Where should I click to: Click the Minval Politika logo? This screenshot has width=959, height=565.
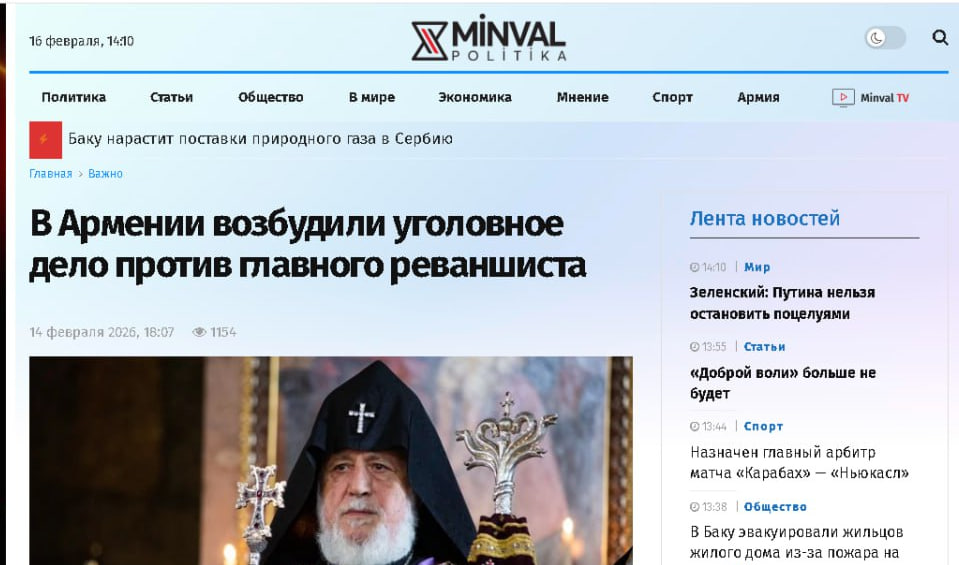click(x=489, y=40)
